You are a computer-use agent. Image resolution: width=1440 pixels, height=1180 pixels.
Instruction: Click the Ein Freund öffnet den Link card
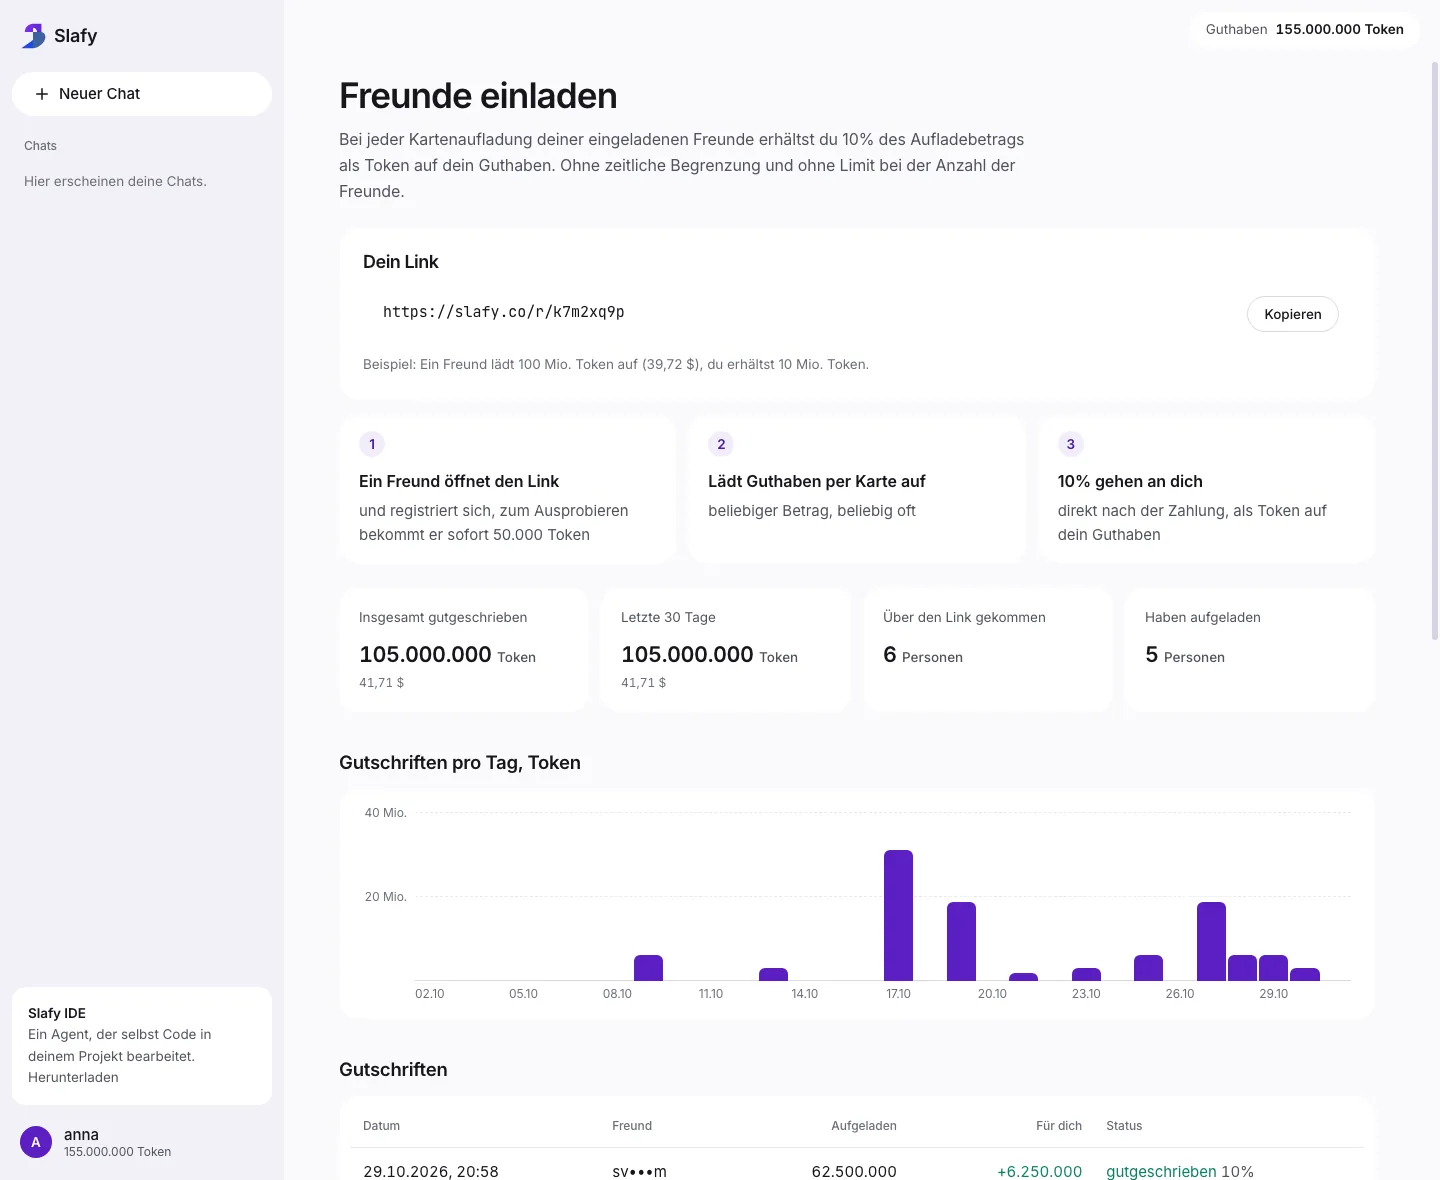pyautogui.click(x=507, y=489)
